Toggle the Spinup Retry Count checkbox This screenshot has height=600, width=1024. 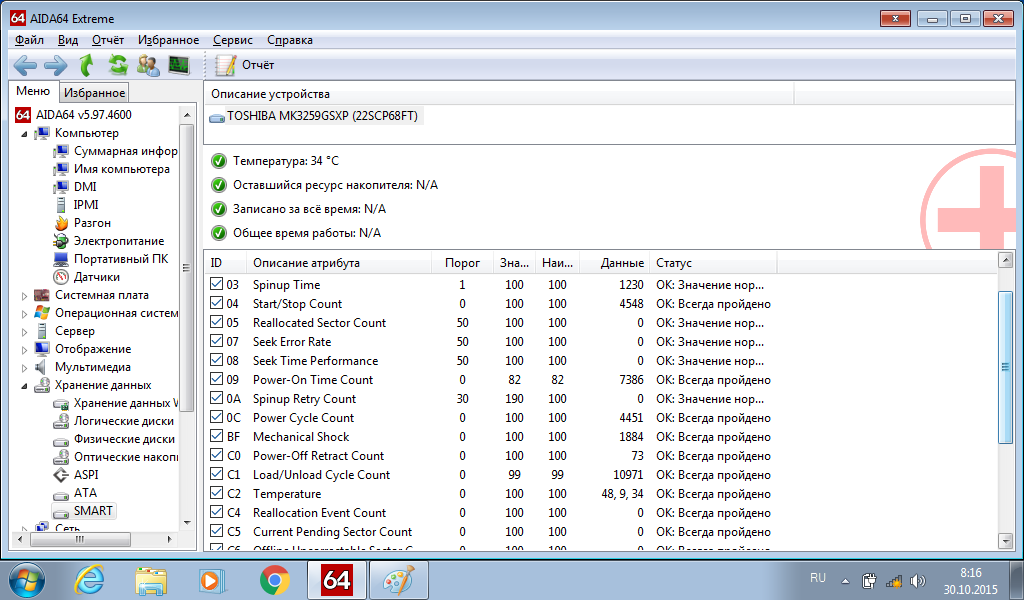click(216, 398)
